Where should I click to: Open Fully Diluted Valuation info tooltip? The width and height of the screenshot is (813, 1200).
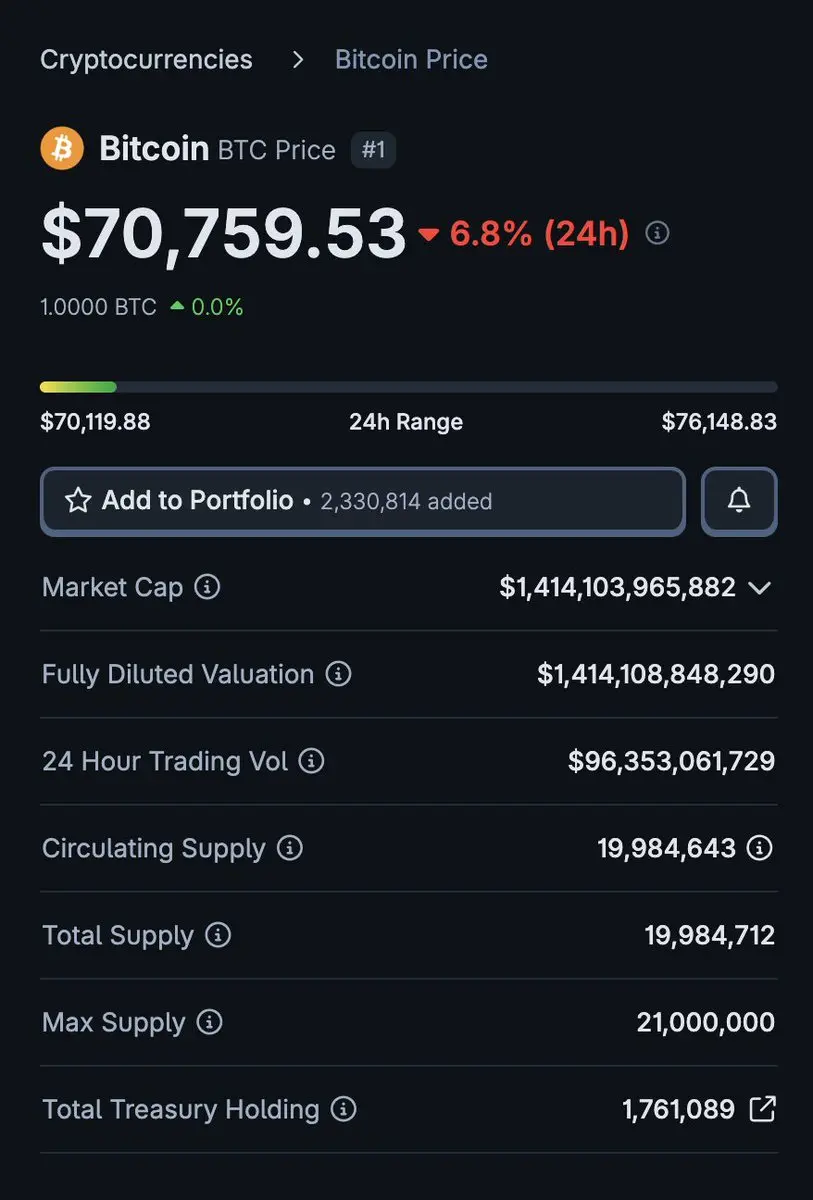pos(339,674)
